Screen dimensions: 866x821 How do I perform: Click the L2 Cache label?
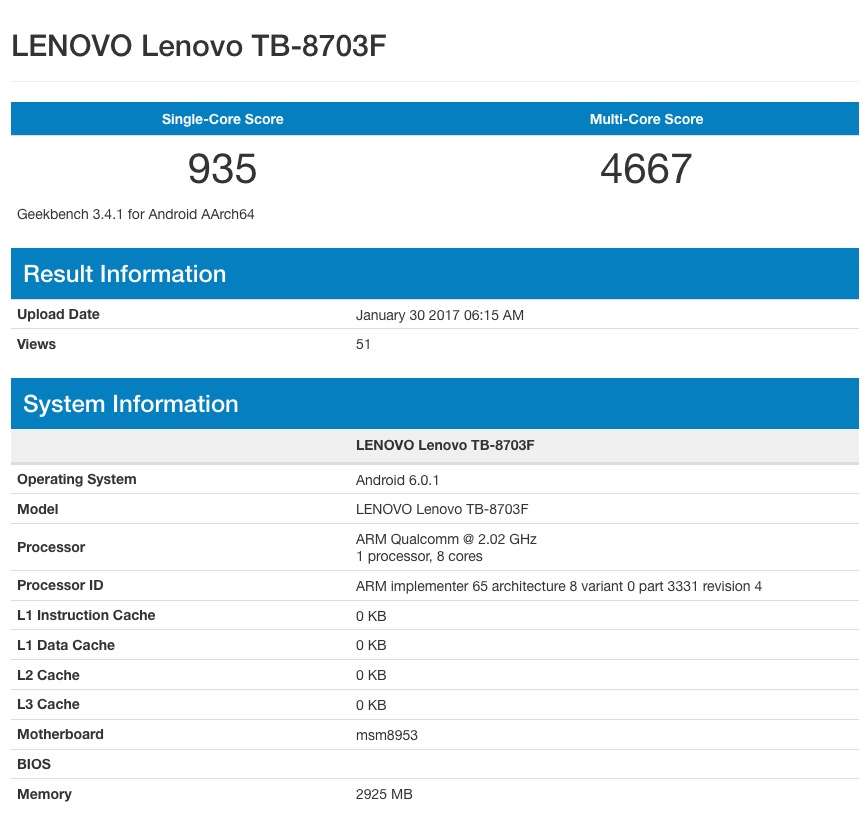coord(48,675)
